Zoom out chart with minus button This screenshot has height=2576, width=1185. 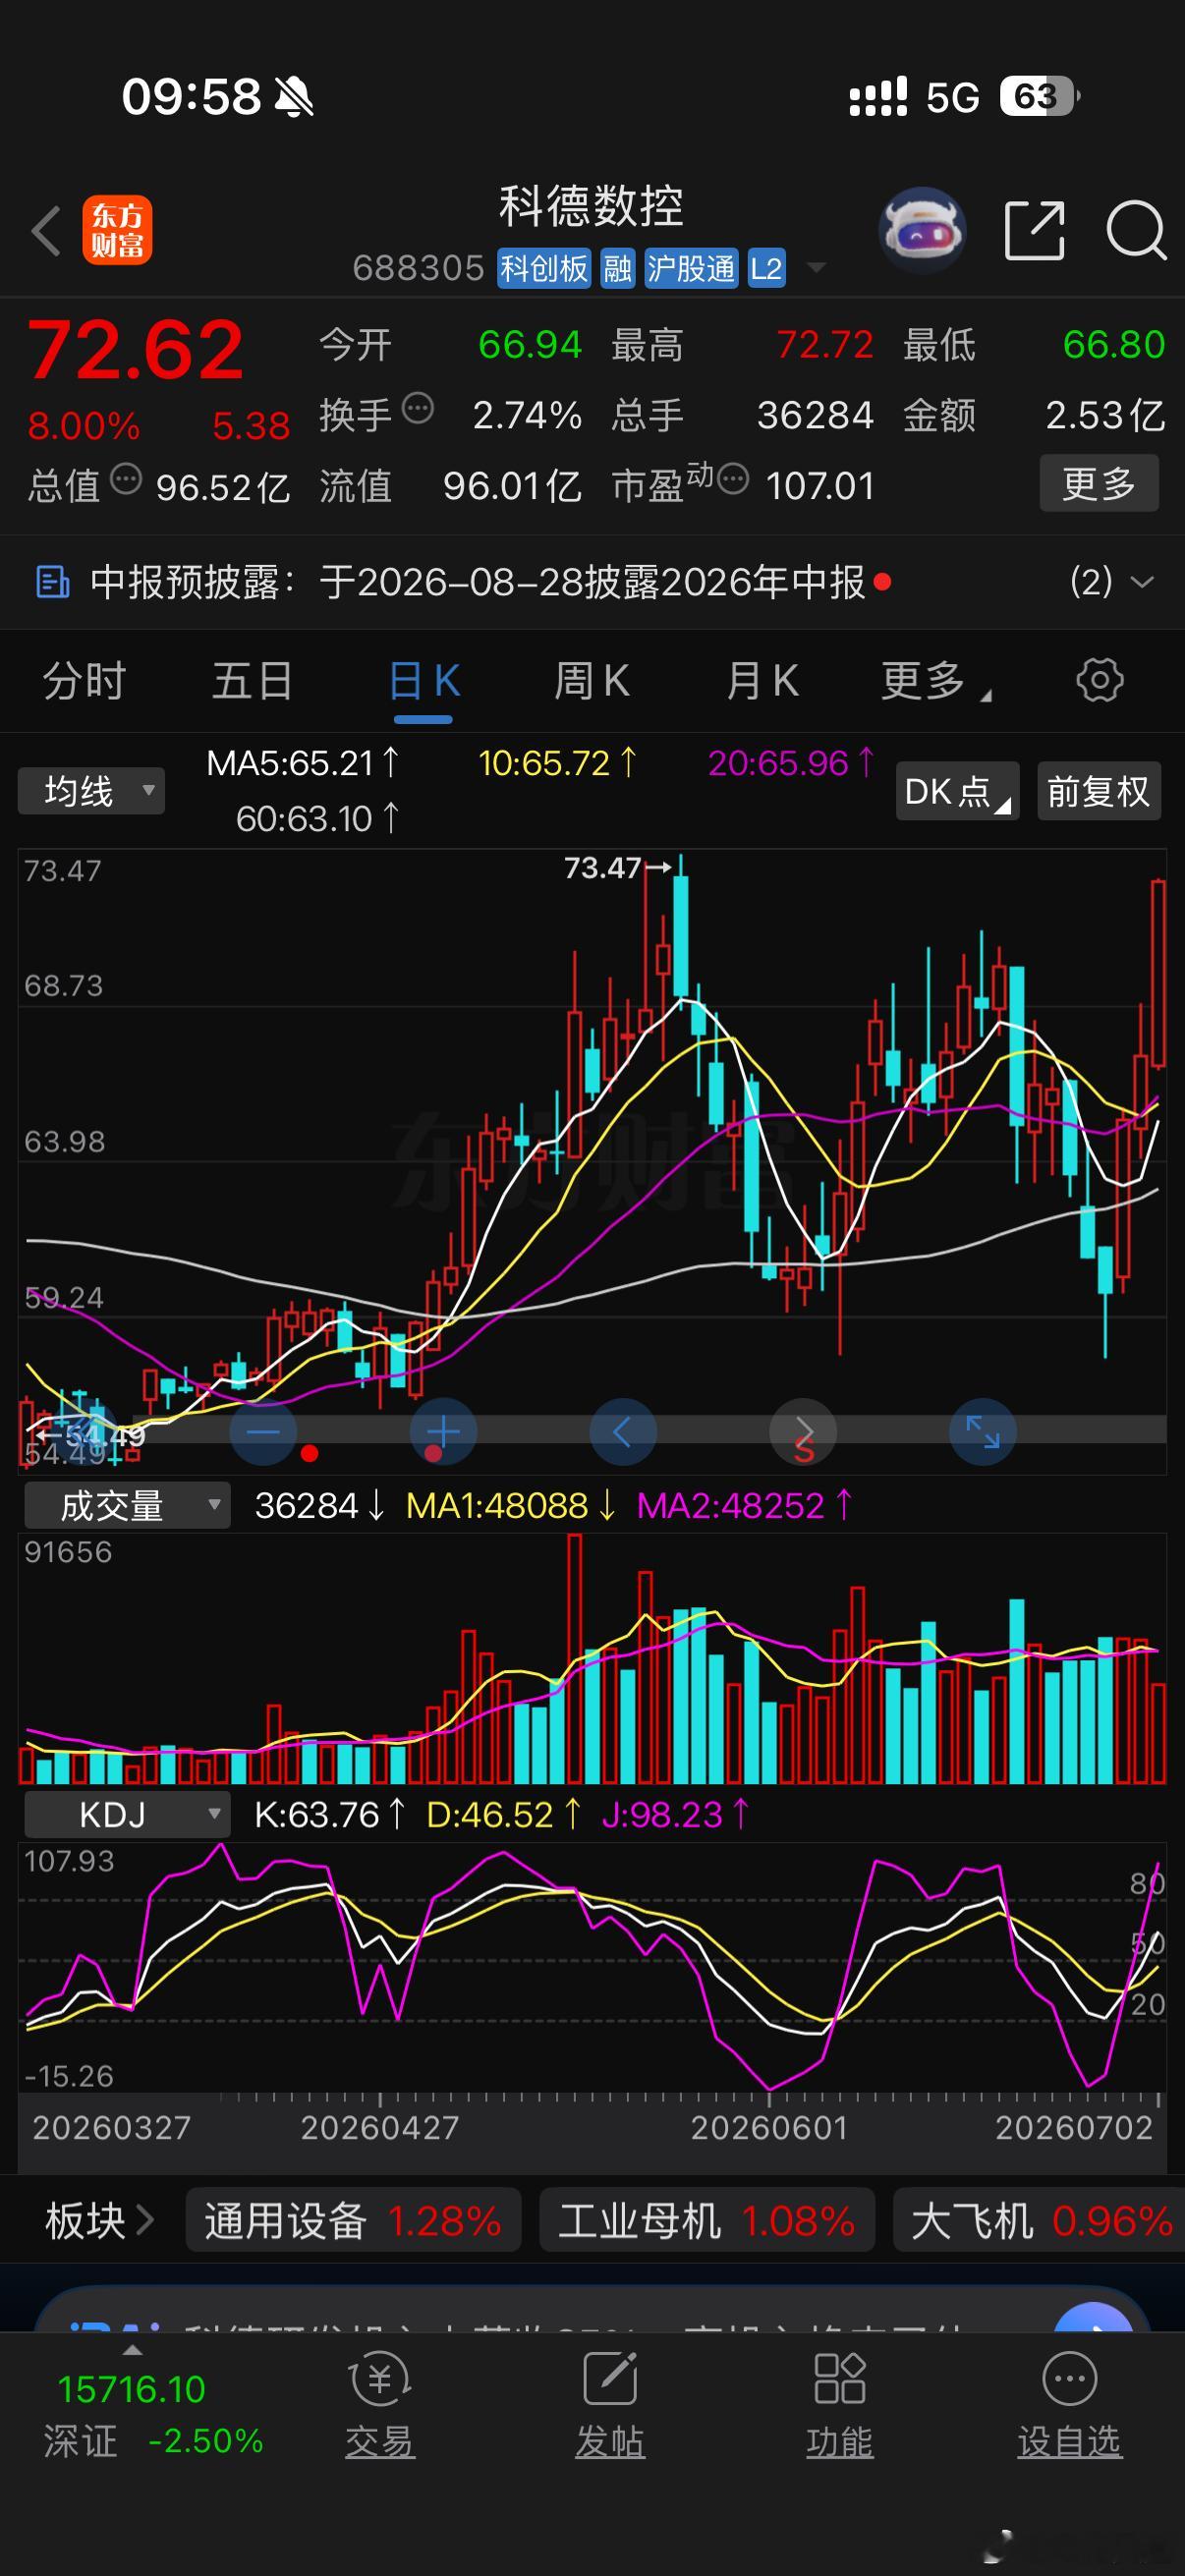[x=263, y=1432]
